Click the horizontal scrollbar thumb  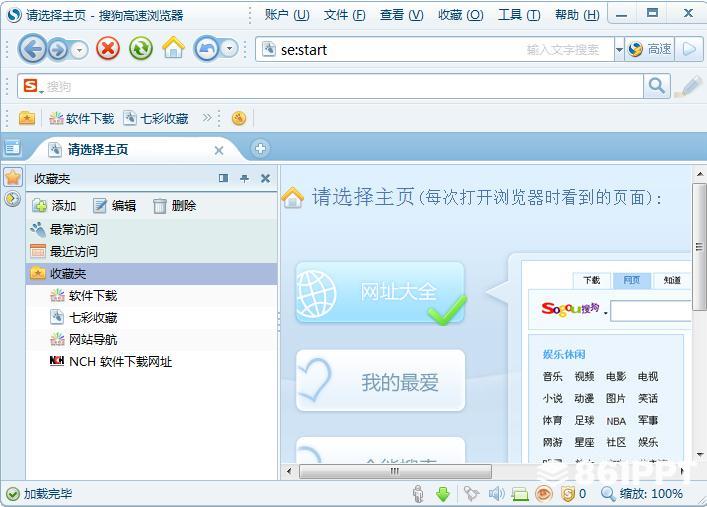[x=395, y=471]
